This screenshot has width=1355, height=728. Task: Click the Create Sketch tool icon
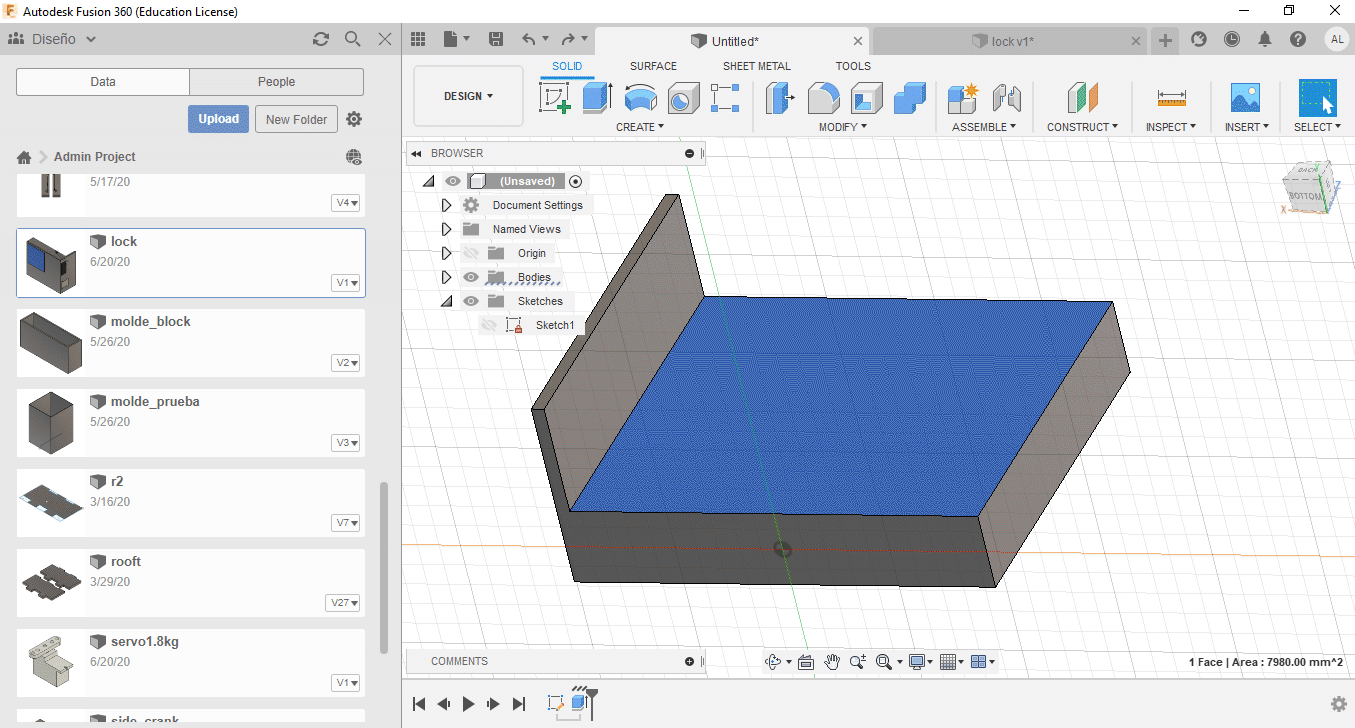[x=554, y=98]
